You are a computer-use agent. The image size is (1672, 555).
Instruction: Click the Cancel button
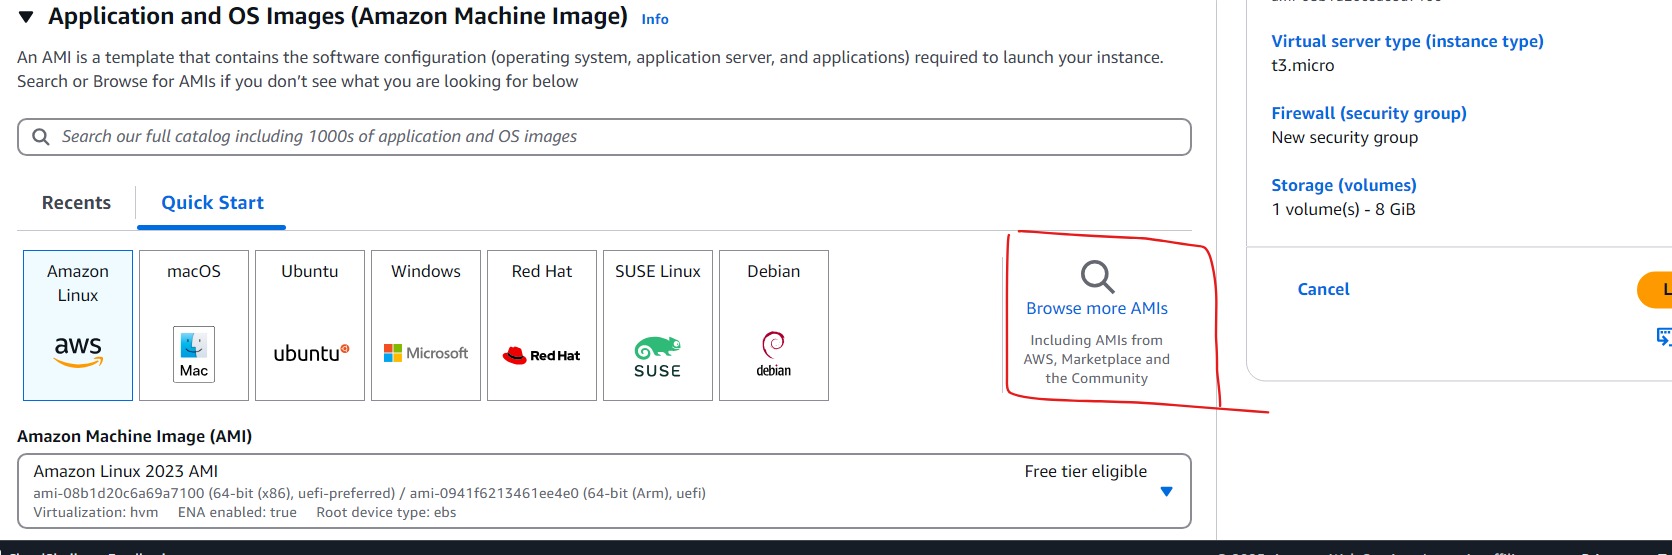[x=1323, y=289]
